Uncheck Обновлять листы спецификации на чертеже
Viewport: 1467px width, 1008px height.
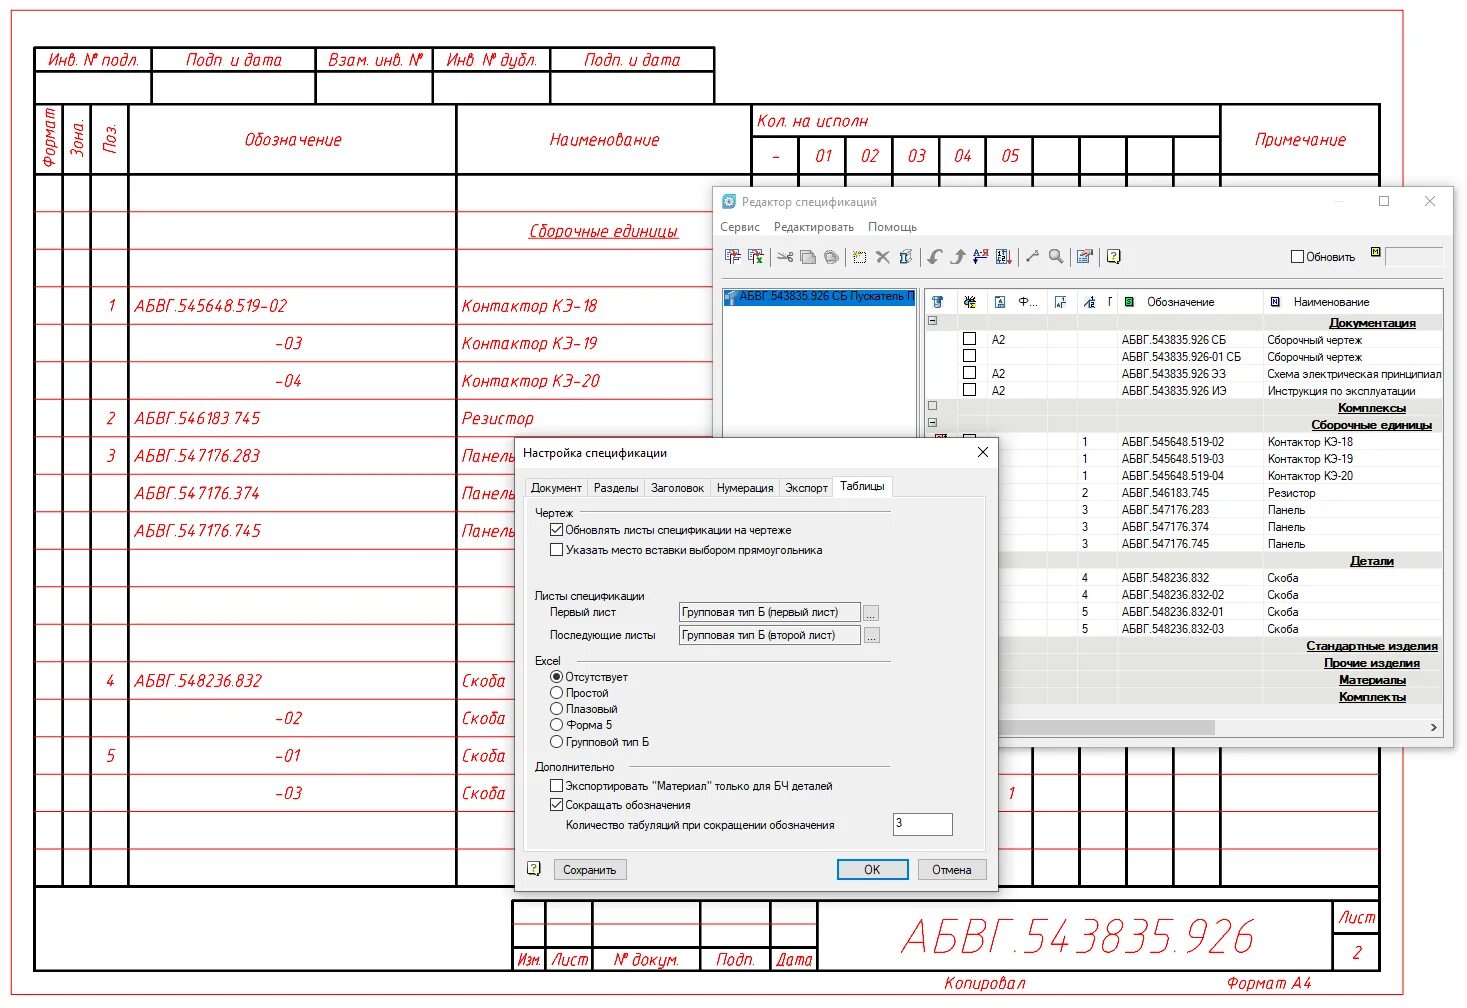click(x=557, y=530)
